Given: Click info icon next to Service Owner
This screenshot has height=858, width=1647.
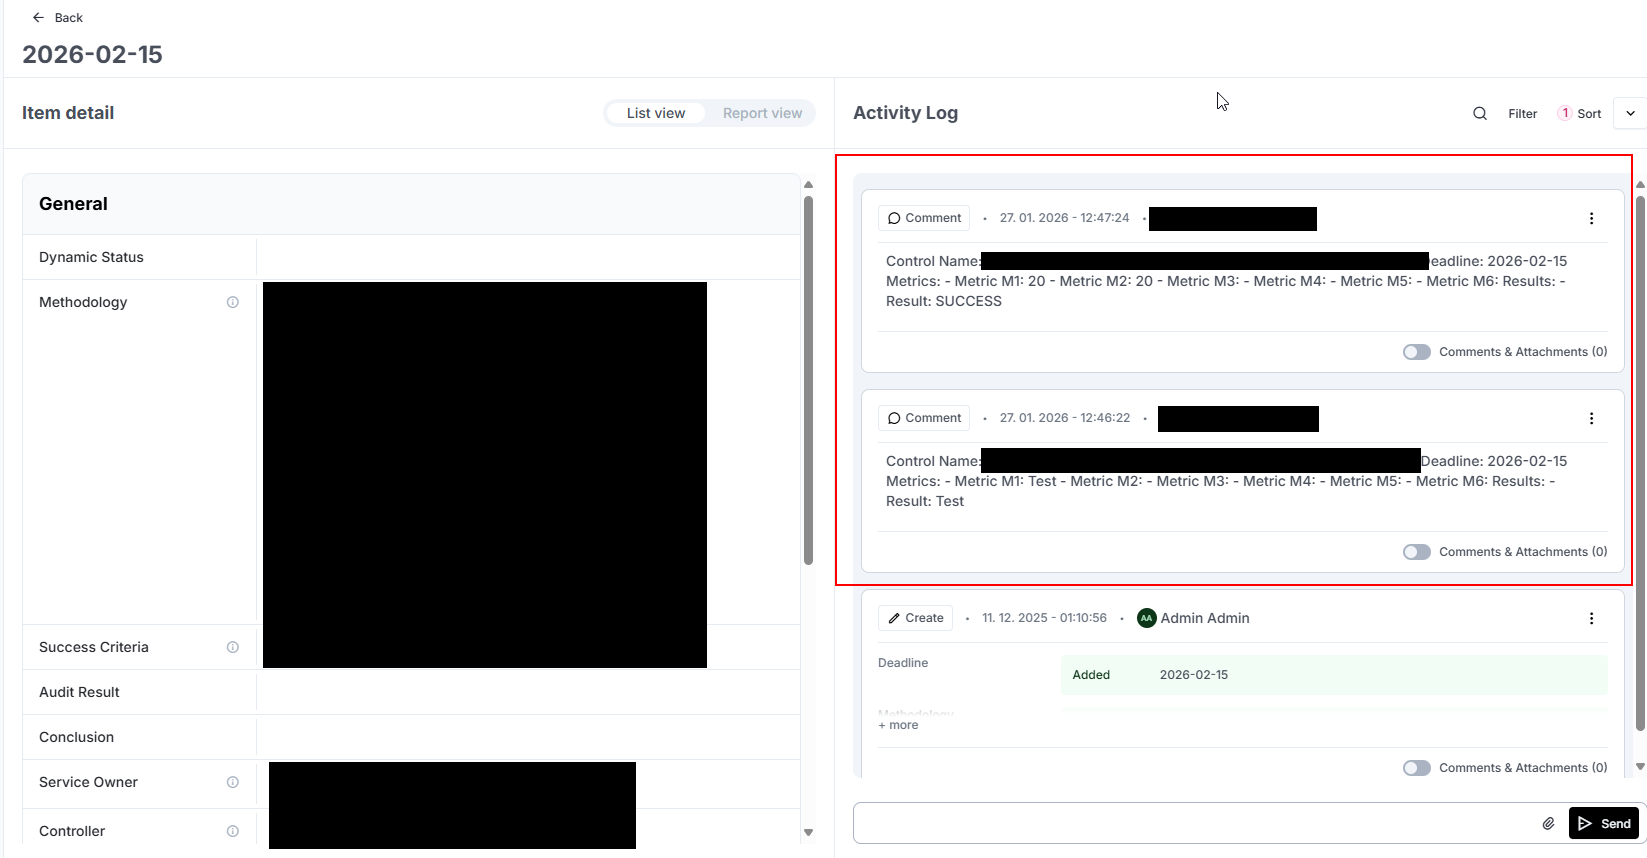Looking at the screenshot, I should click(233, 782).
